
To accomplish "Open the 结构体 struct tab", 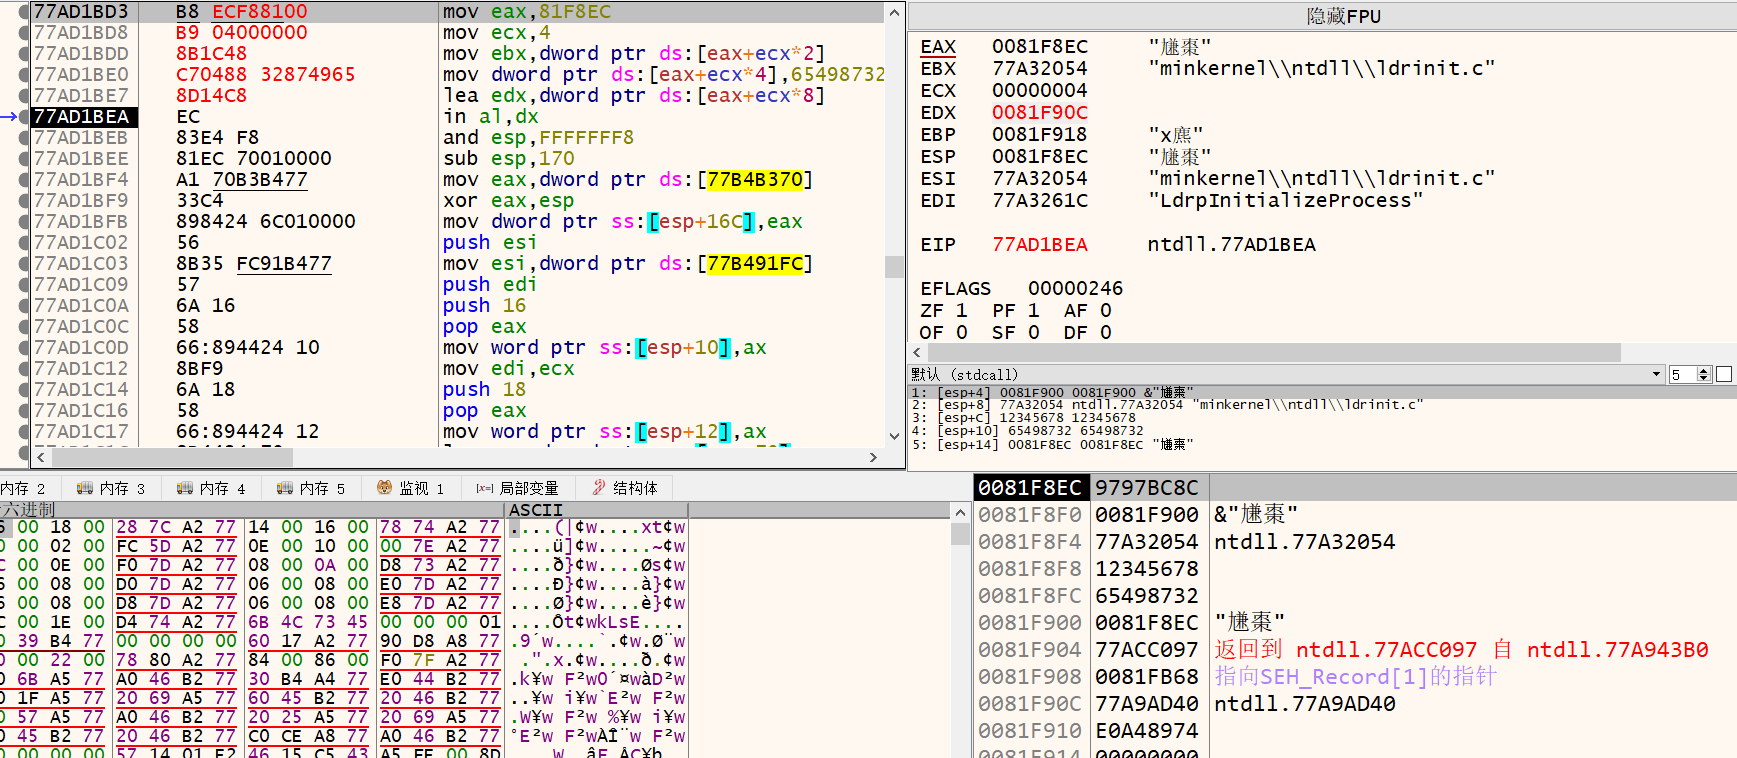I will tap(625, 488).
